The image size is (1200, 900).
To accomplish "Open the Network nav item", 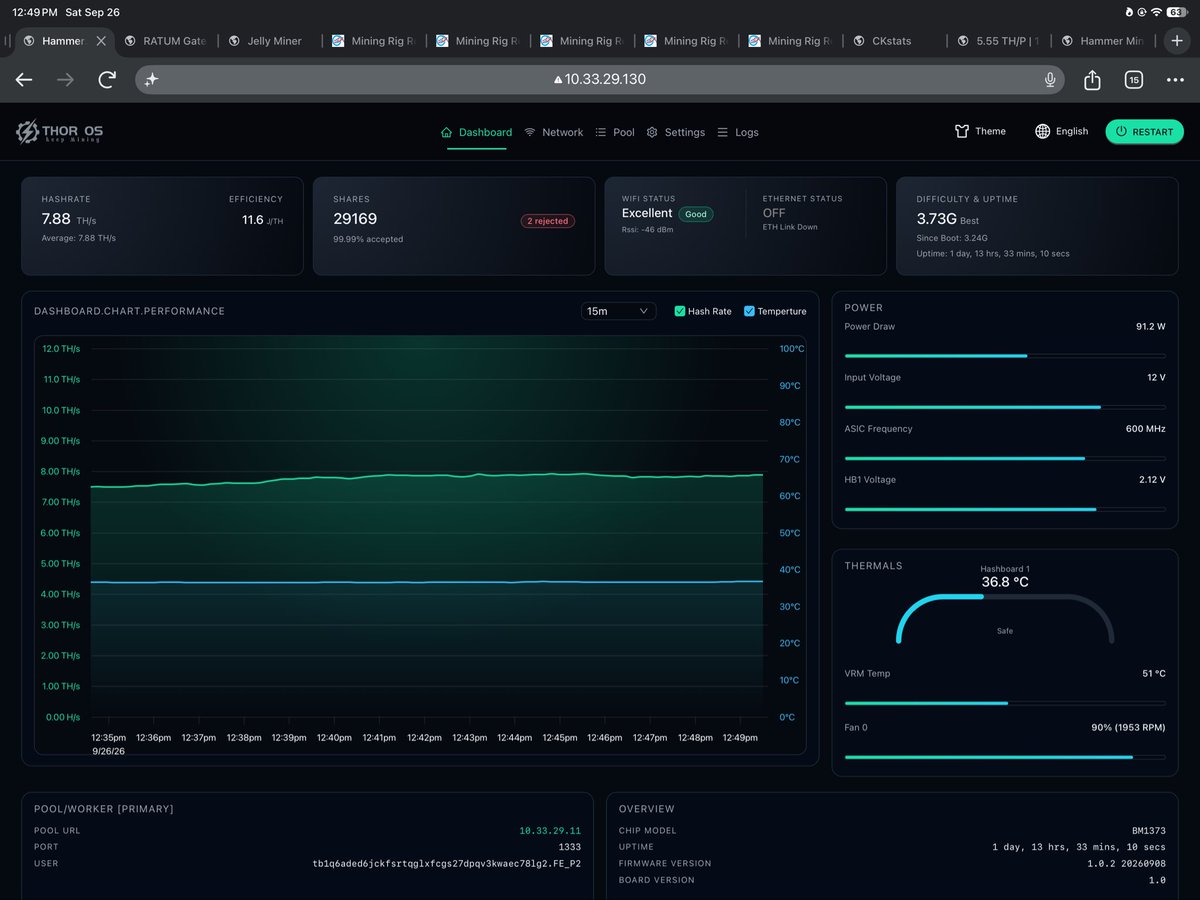I will coord(553,132).
